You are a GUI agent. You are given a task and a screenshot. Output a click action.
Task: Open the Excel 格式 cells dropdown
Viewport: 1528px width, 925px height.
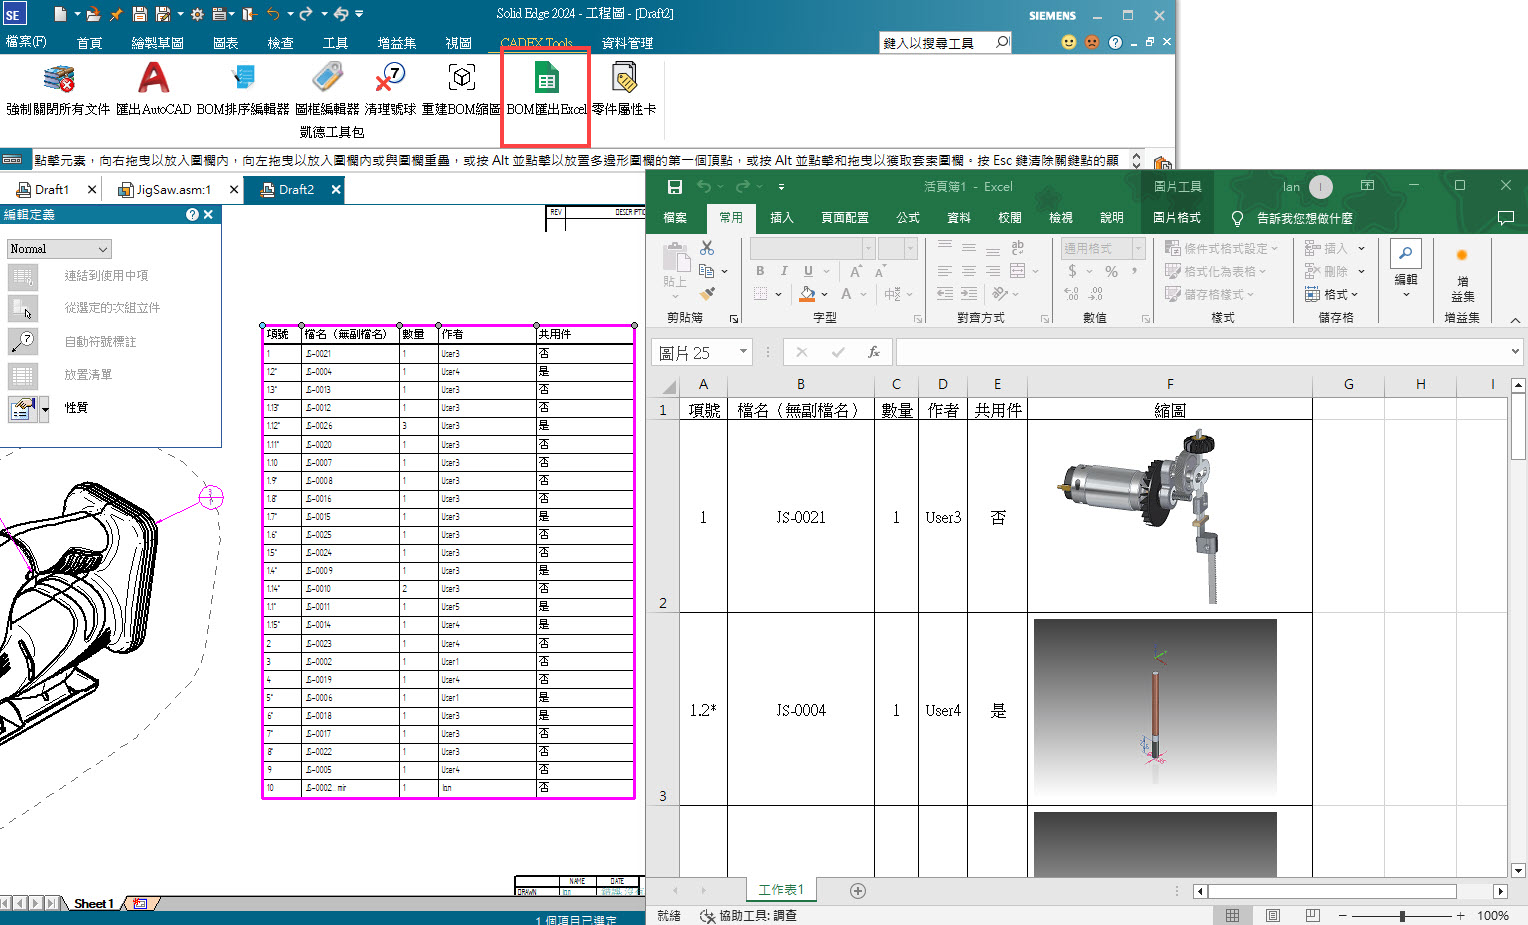(1331, 294)
